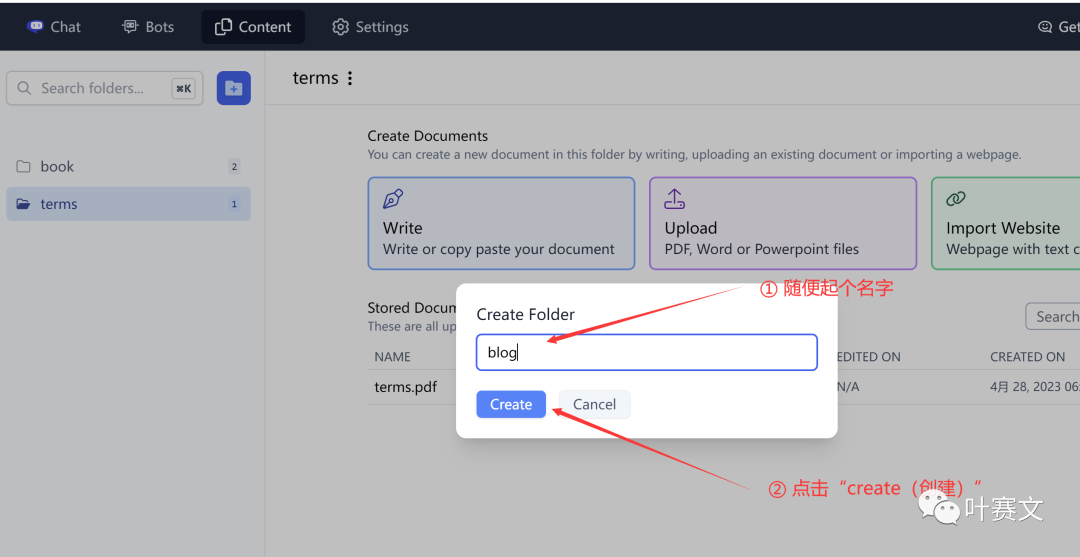Image resolution: width=1080 pixels, height=557 pixels.
Task: Open the terms.pdf document row
Action: click(406, 387)
